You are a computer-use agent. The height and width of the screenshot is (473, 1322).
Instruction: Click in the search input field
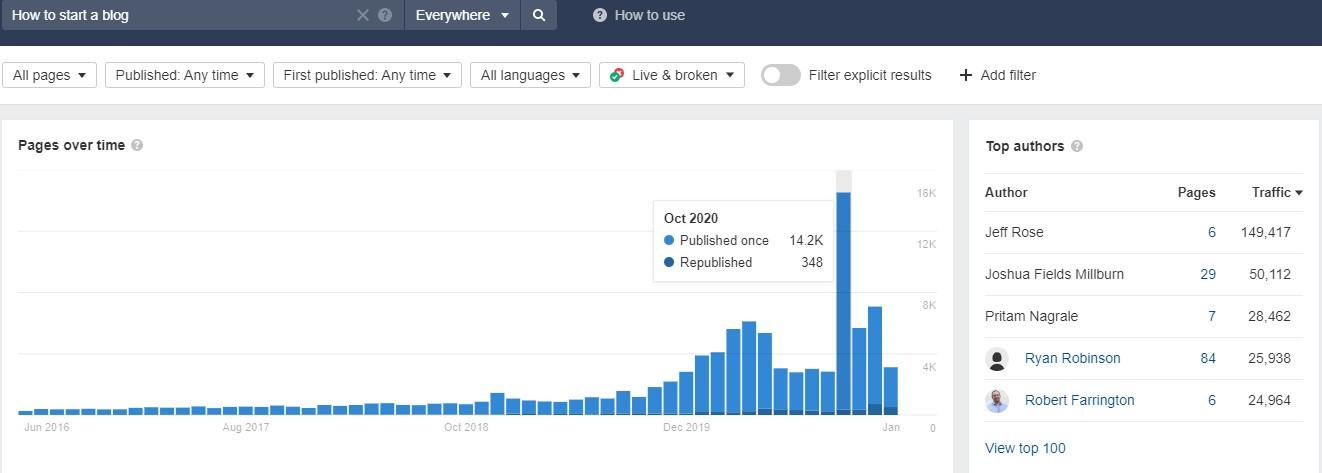click(180, 15)
